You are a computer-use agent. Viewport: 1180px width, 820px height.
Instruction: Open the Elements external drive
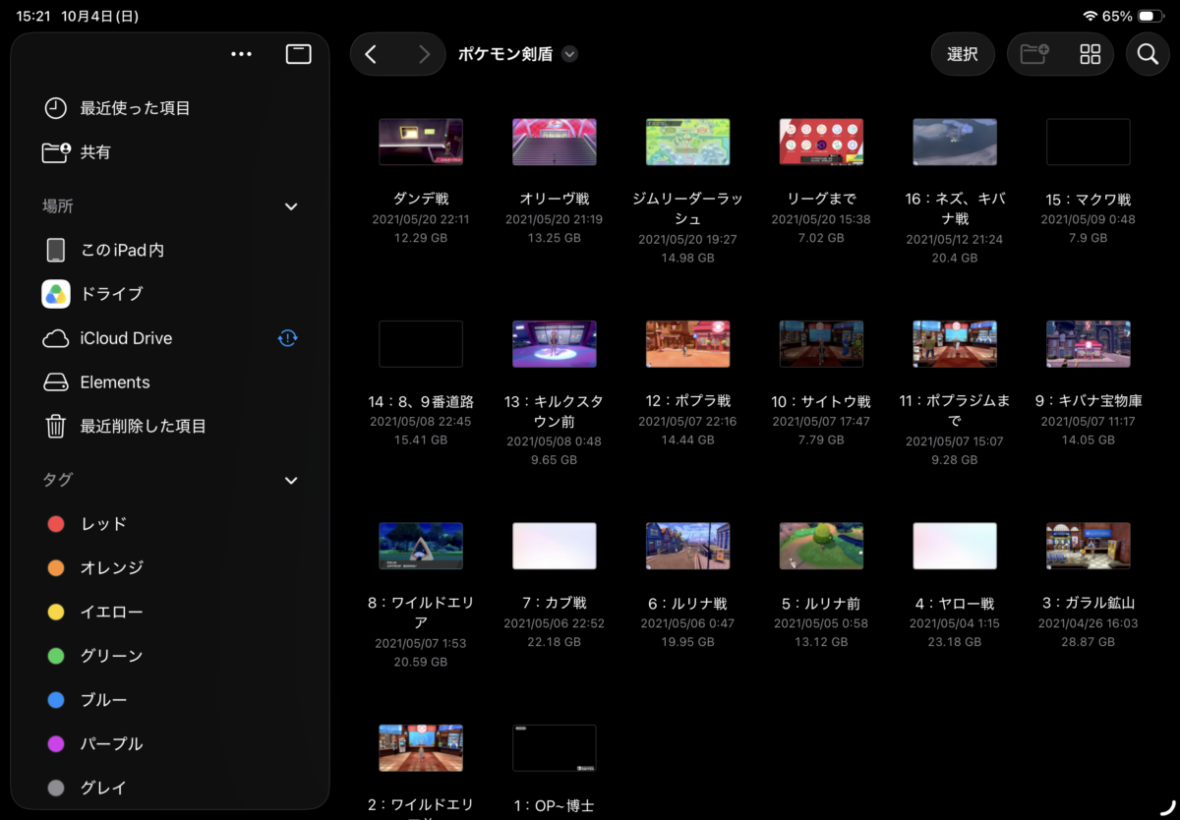(170, 382)
